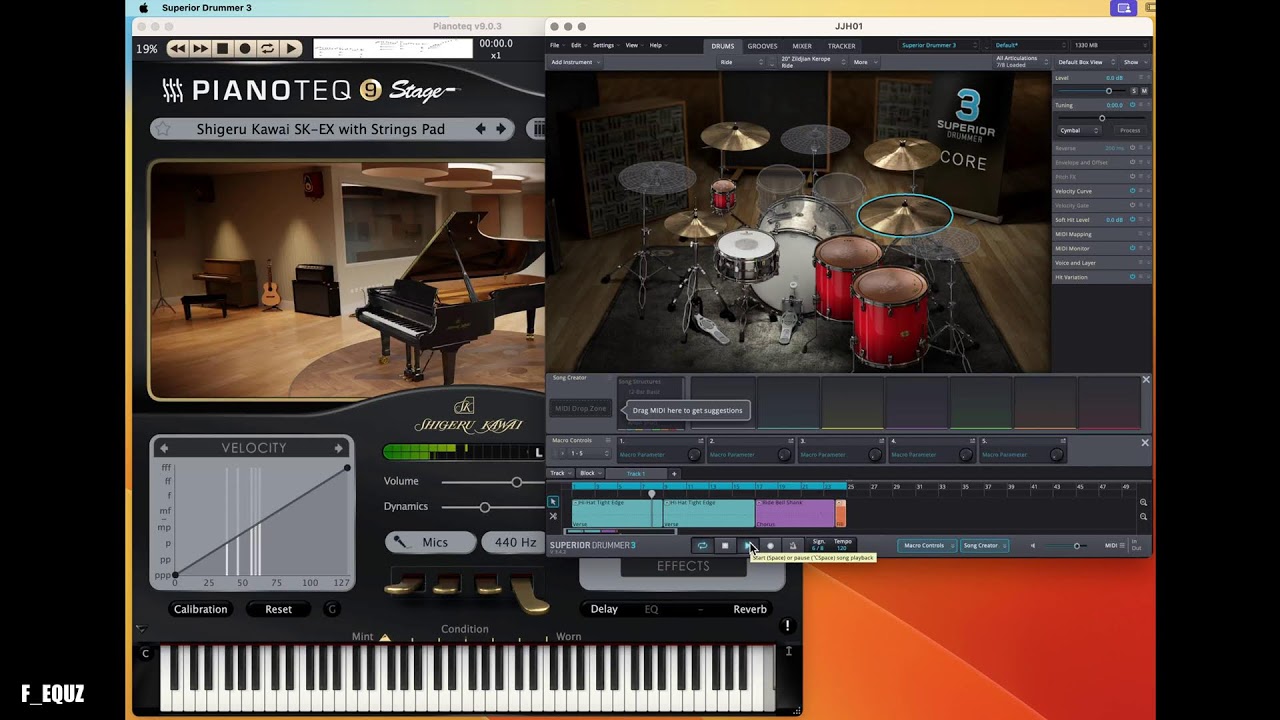Mark the Shigeru Kawai preset as favorite

tap(164, 129)
